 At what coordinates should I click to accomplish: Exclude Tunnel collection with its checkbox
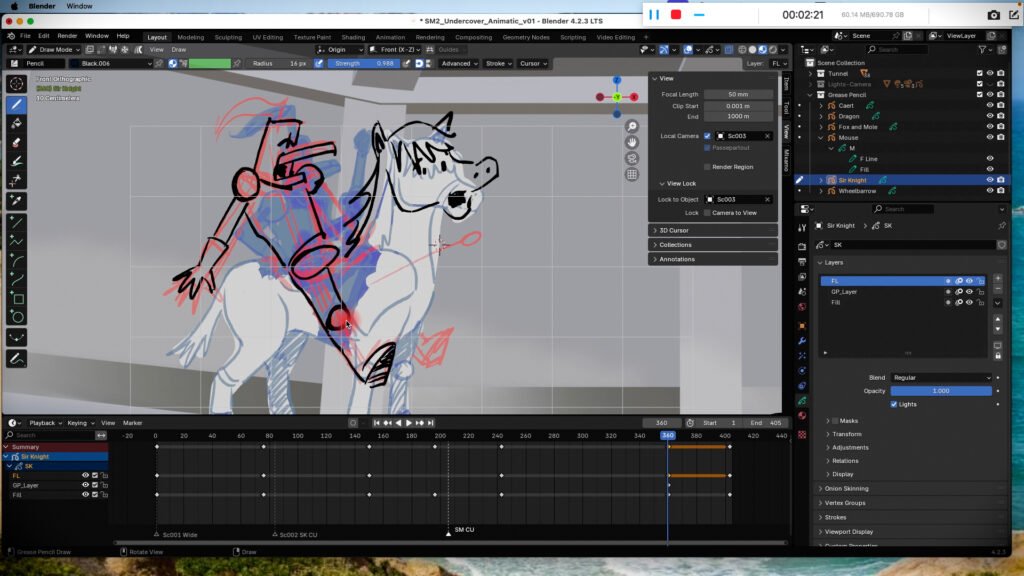coord(979,74)
